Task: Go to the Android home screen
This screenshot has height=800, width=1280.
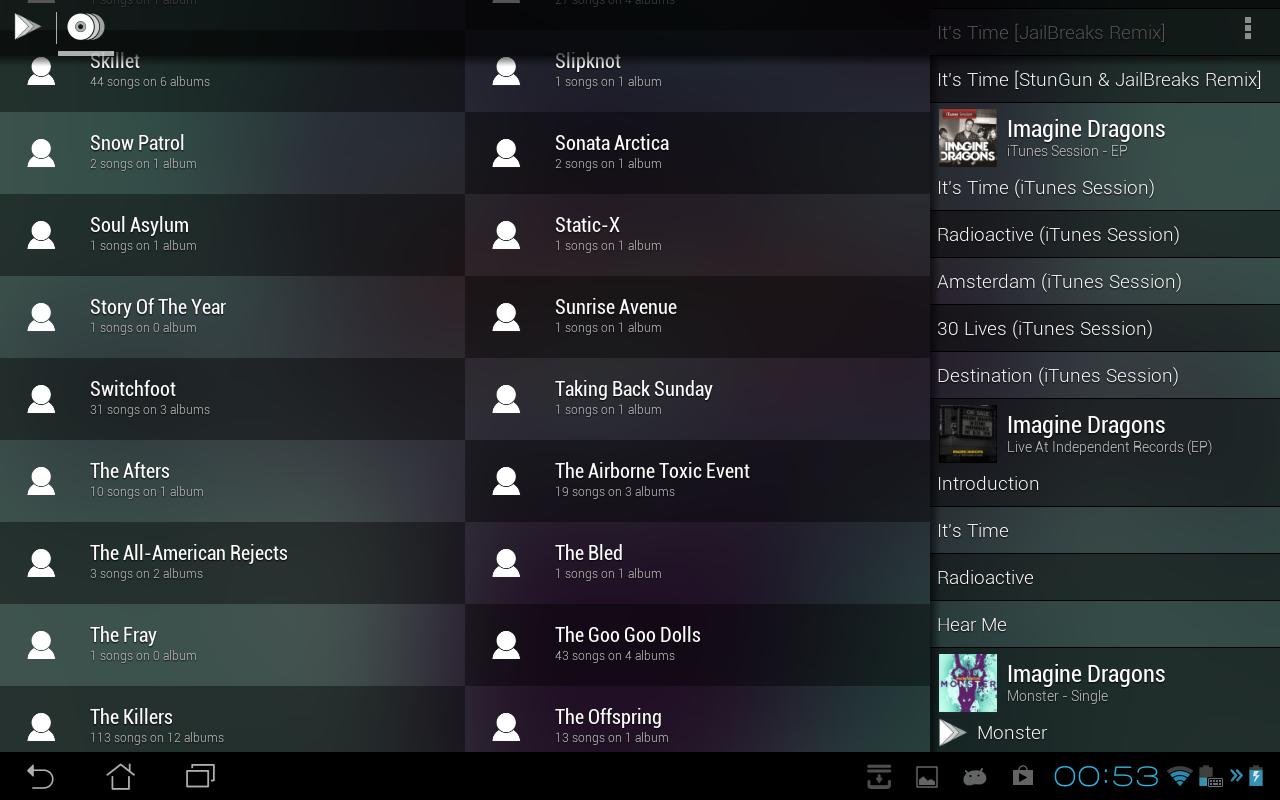Action: click(x=120, y=776)
